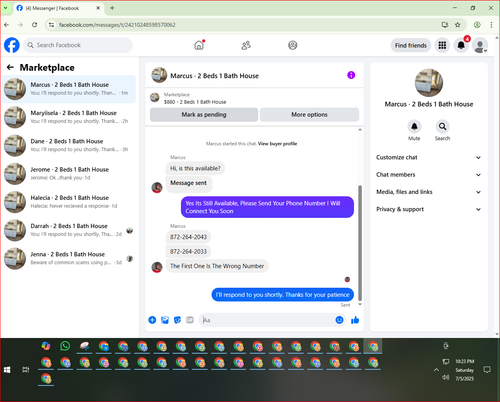Click Mark as pending button

(204, 115)
